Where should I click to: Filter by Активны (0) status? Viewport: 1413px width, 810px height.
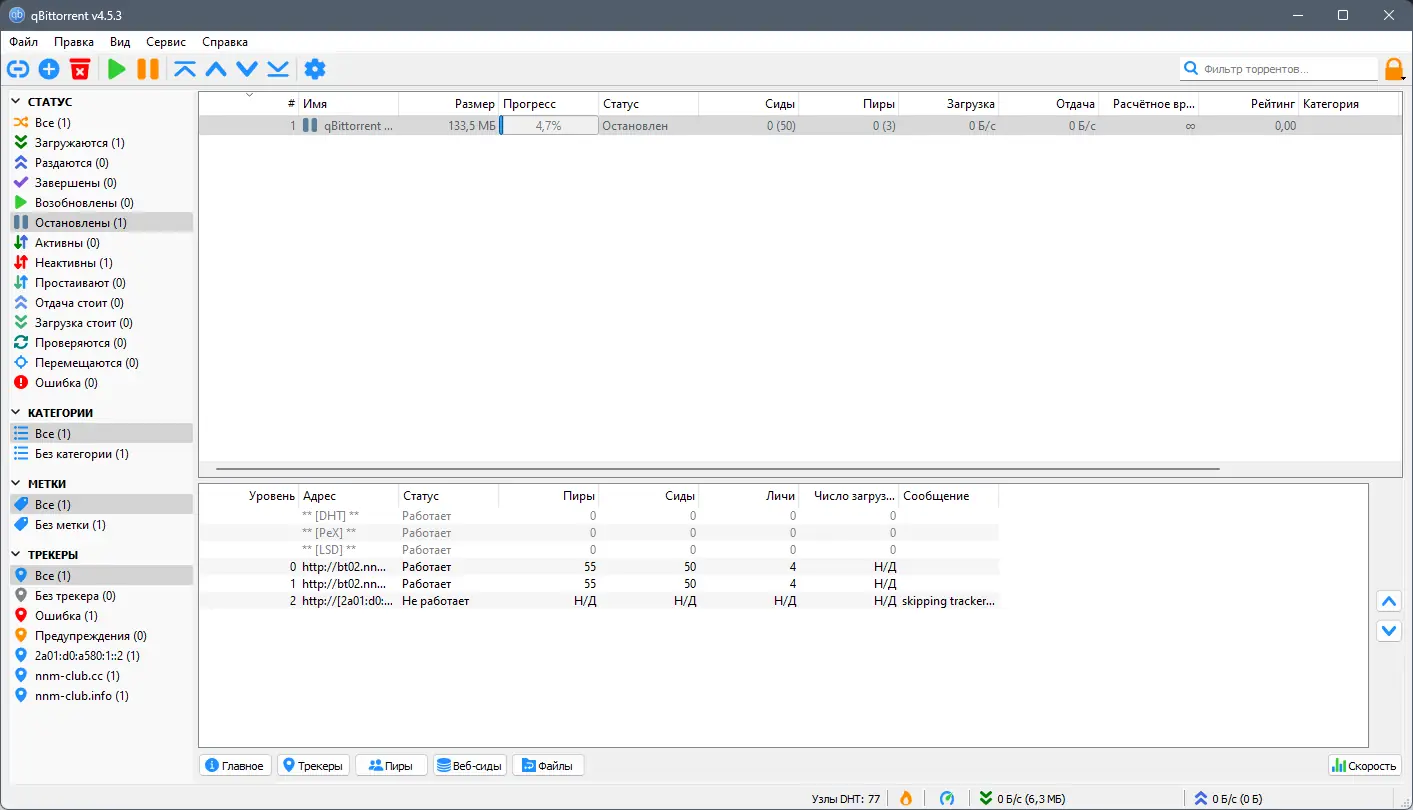101,243
